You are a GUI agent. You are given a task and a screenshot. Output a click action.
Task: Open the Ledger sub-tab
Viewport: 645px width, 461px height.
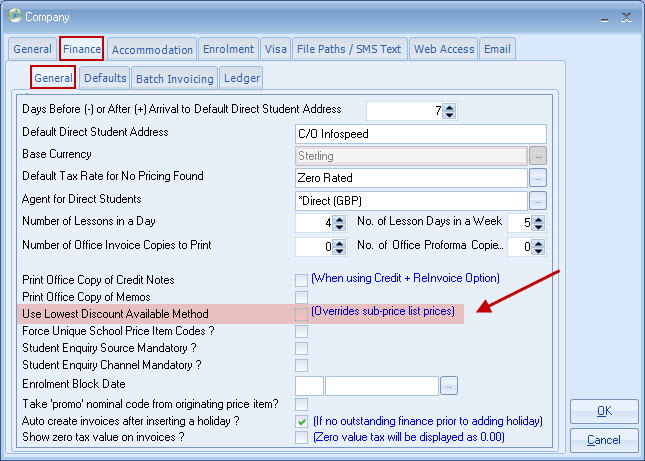241,78
